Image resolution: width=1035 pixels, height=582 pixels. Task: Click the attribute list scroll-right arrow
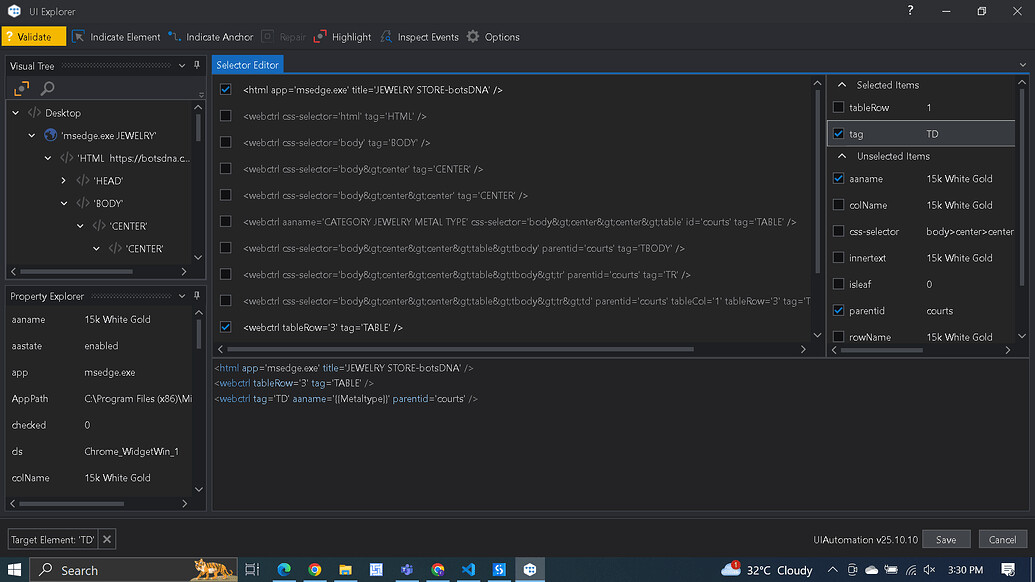coord(1008,350)
